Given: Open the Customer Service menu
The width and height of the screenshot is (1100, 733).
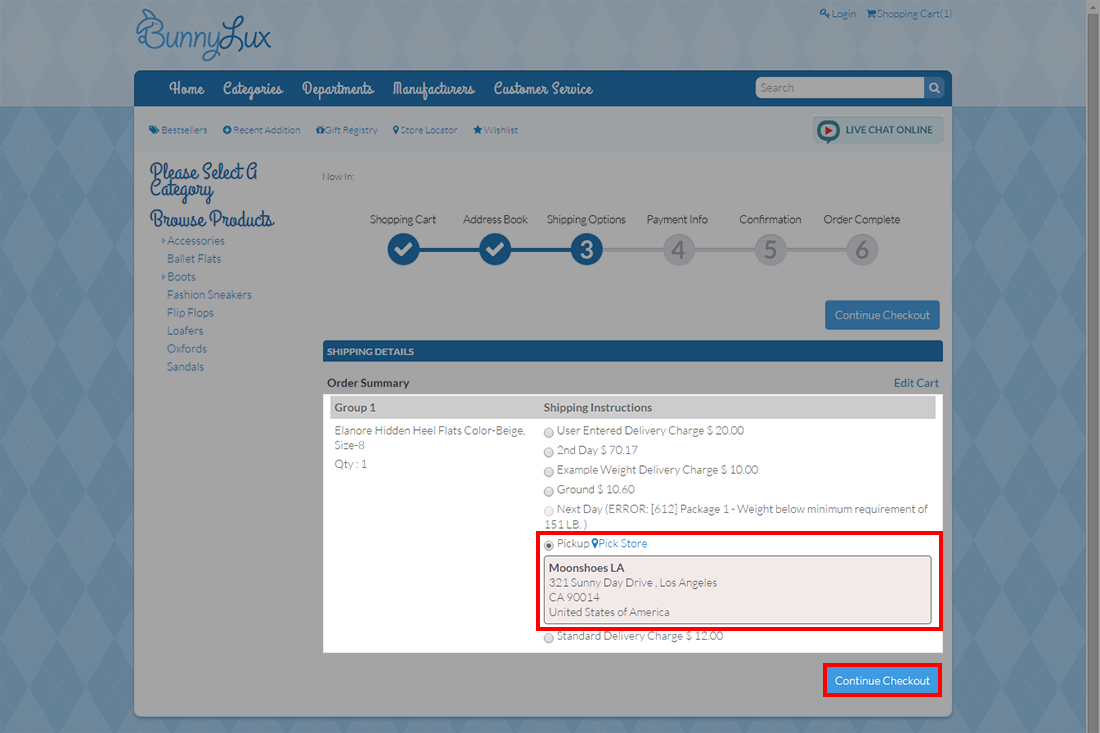Looking at the screenshot, I should point(543,88).
